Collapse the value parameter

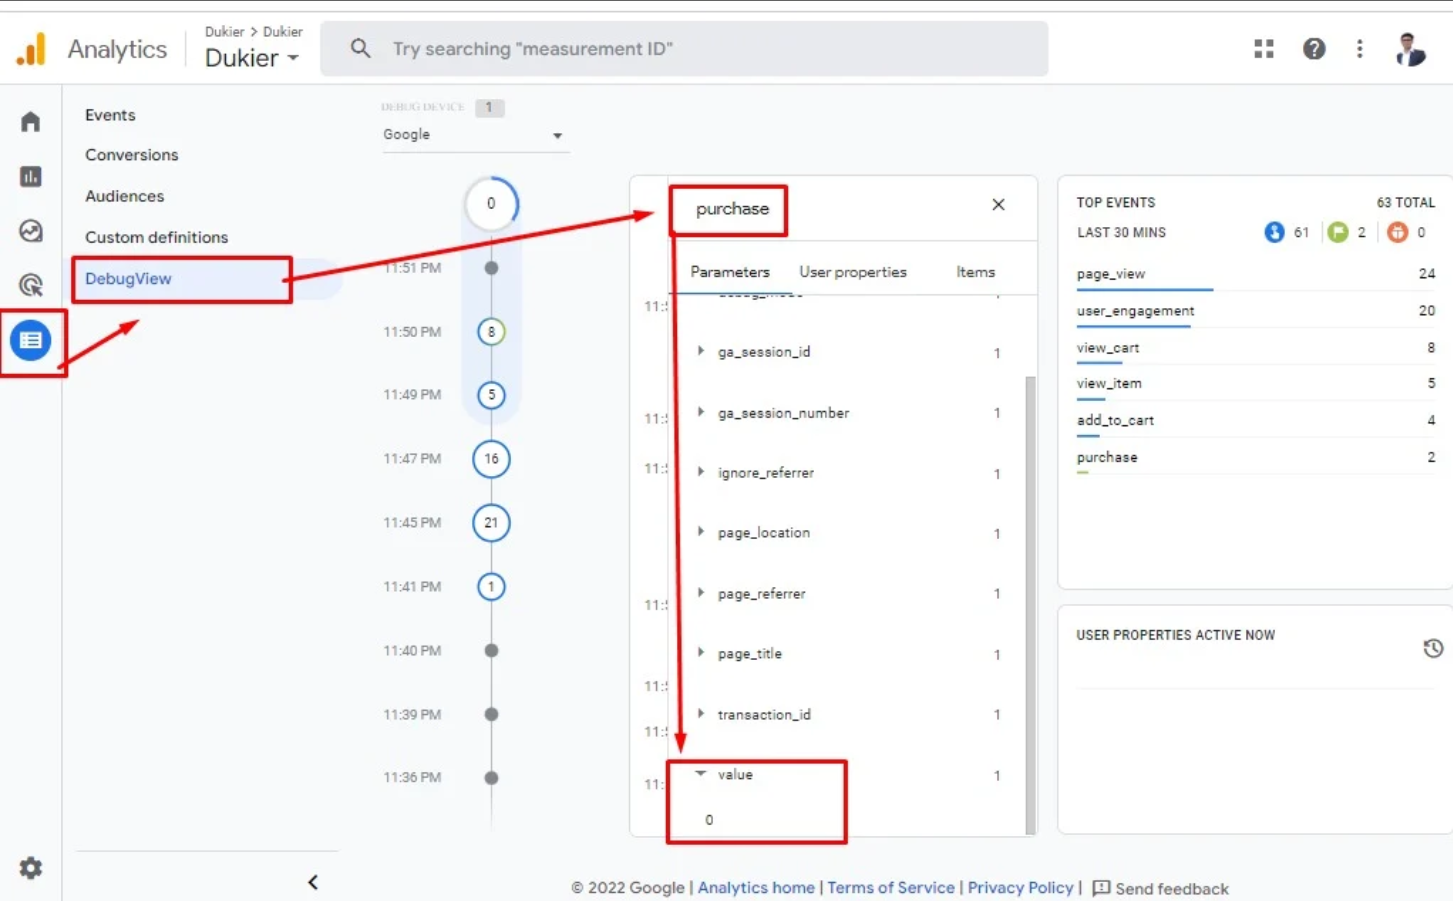click(701, 774)
